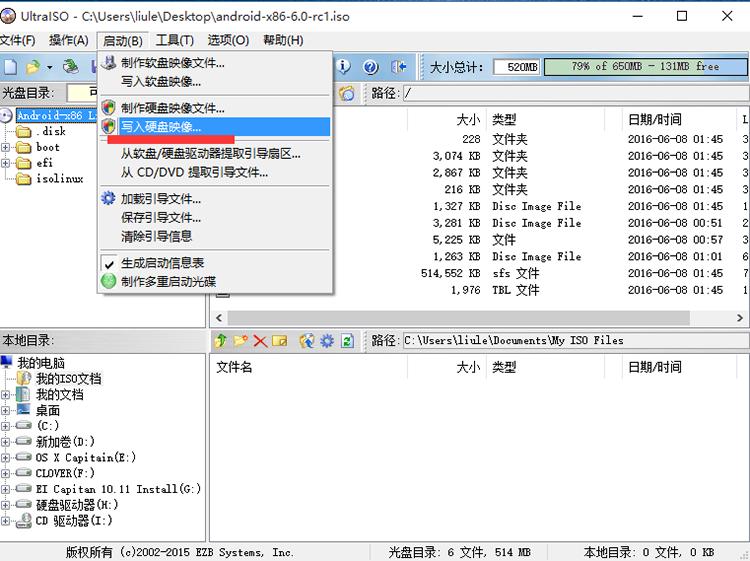The height and width of the screenshot is (561, 750).
Task: Click the gear icon beside 加载引导文件
Action: 109,198
